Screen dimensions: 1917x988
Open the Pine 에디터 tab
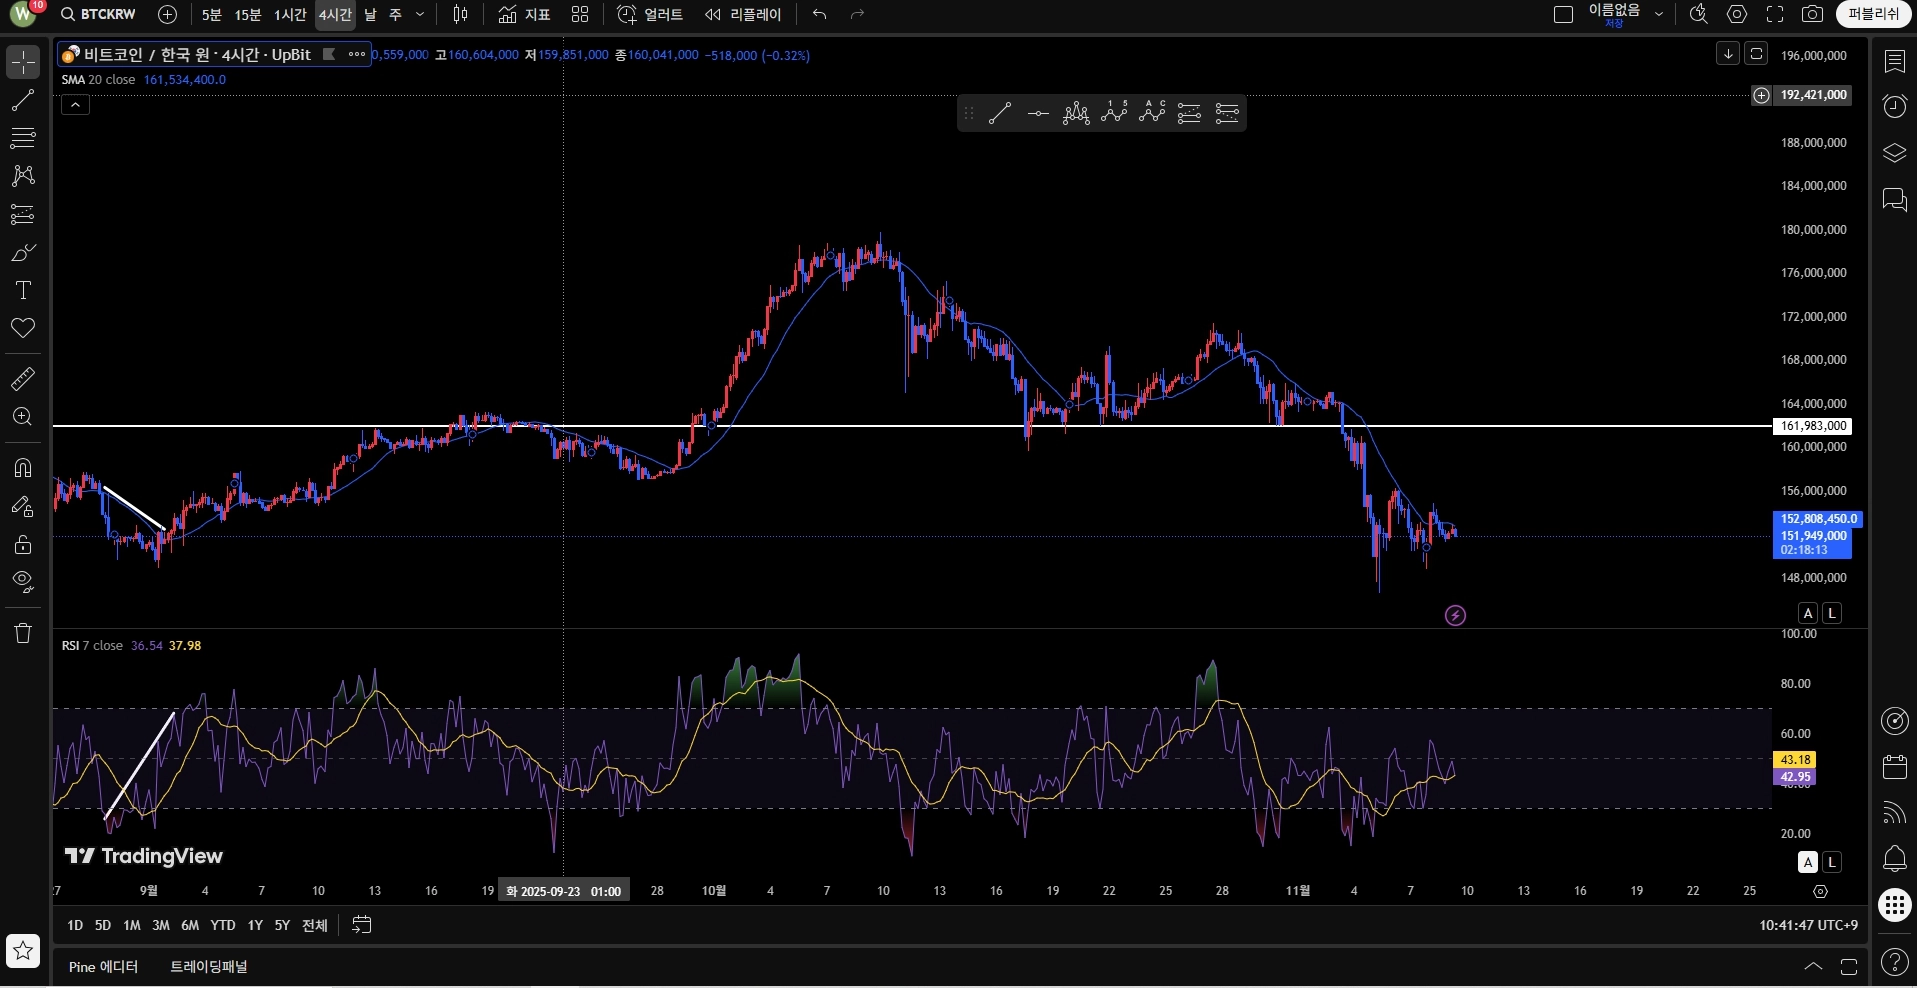103,967
